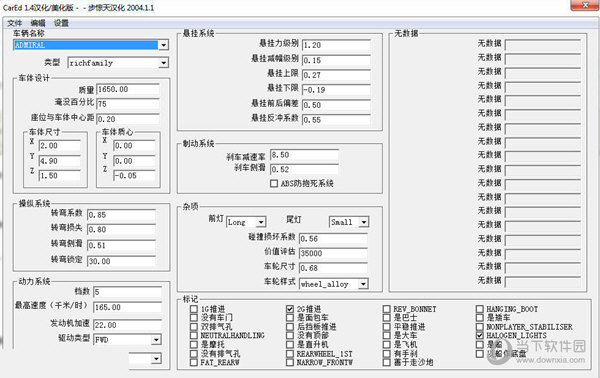Enable the 平稳推进 checkbox
Image resolution: width=600 pixels, height=378 pixels.
coord(386,327)
